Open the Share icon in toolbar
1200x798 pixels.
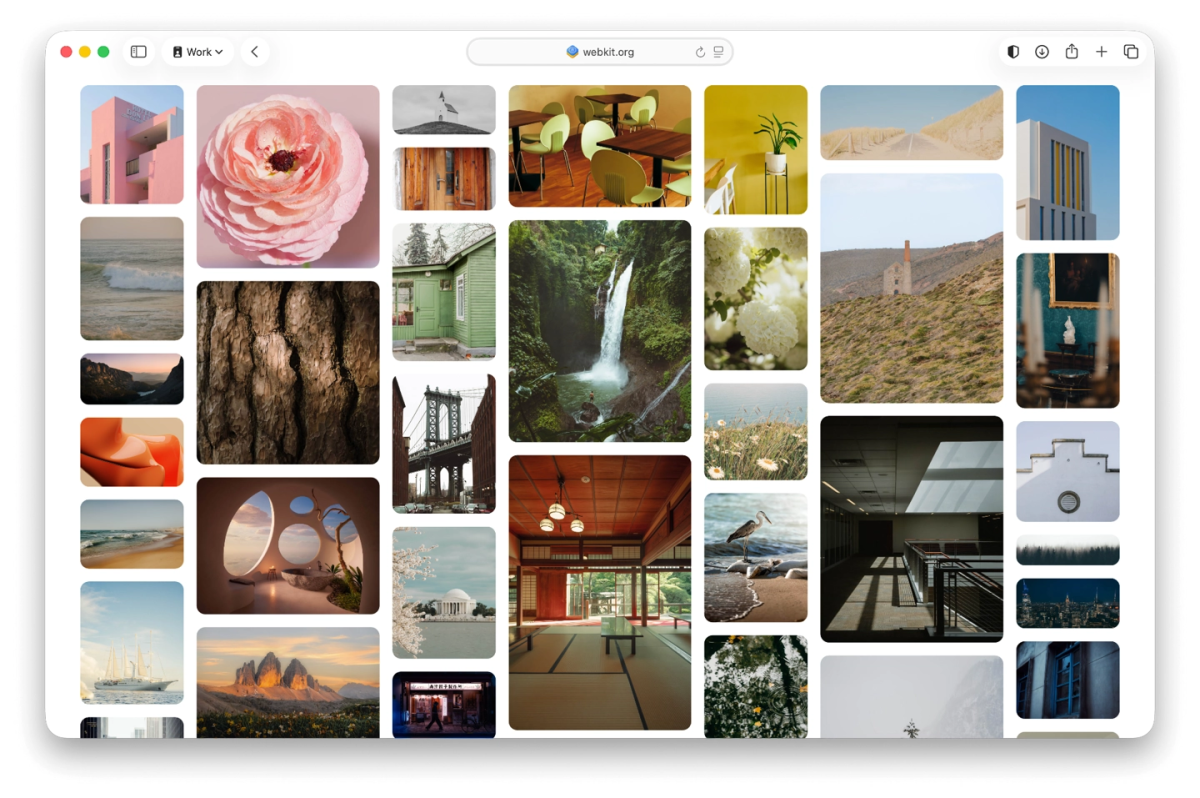click(x=1071, y=52)
